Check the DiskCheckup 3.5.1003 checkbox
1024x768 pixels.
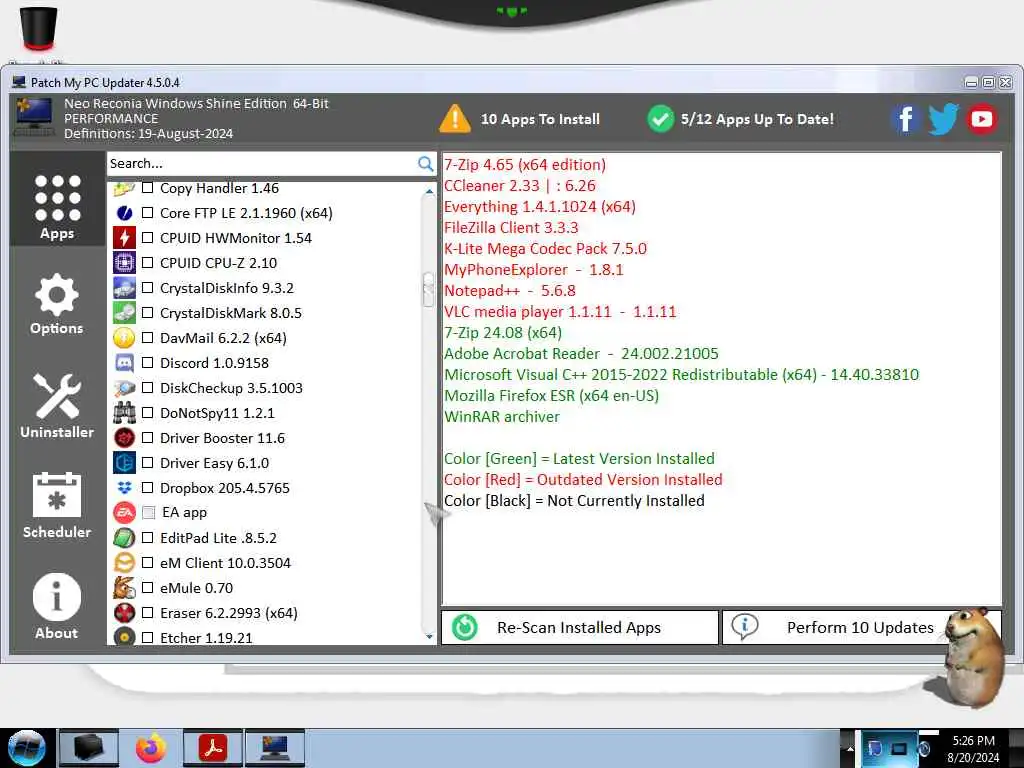[x=148, y=388]
